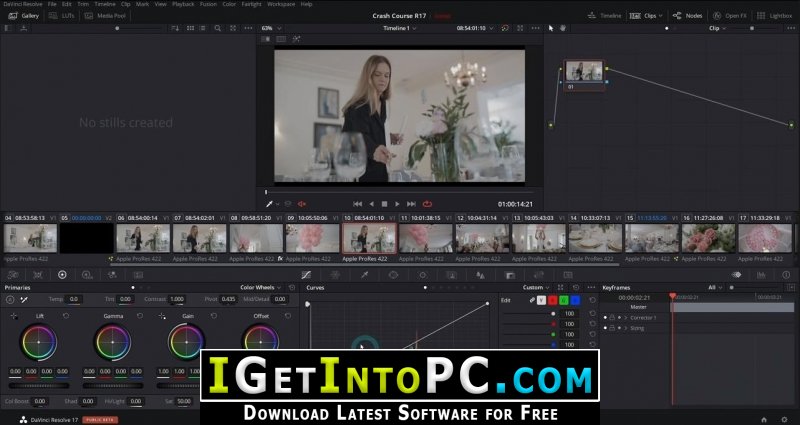800x425 pixels.
Task: Toggle the Clips thumbnail strip
Action: (x=643, y=16)
